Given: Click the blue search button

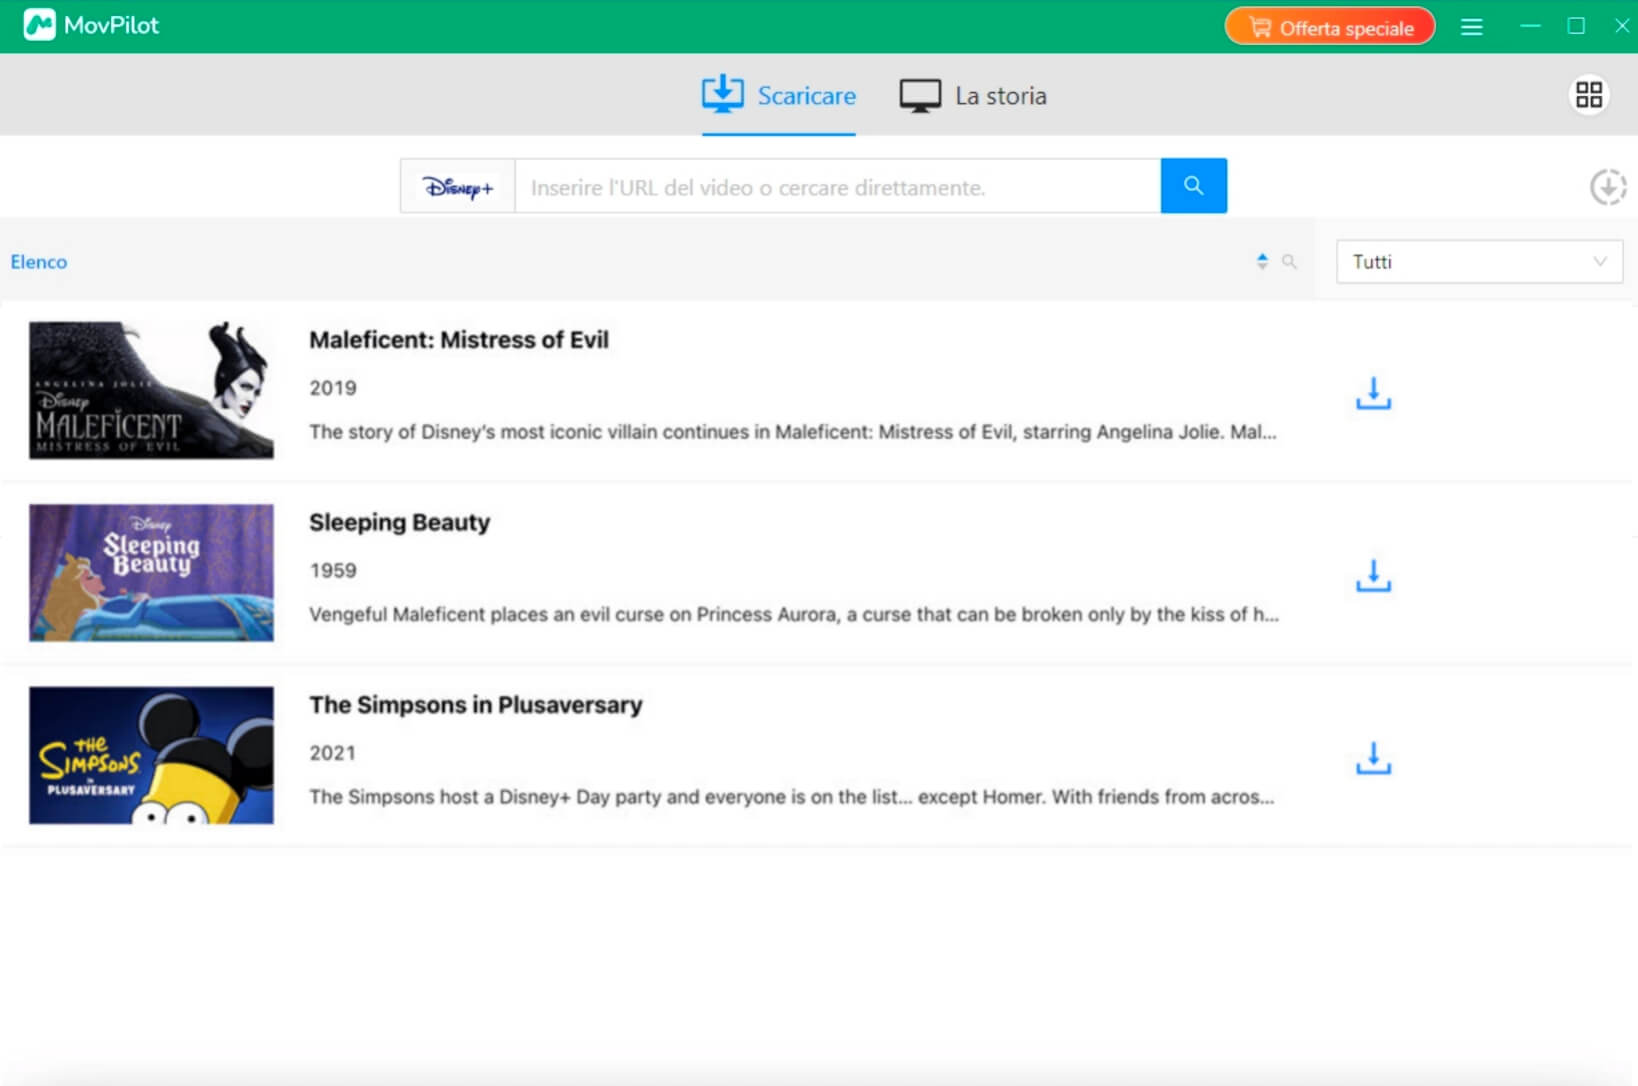Looking at the screenshot, I should coord(1193,186).
